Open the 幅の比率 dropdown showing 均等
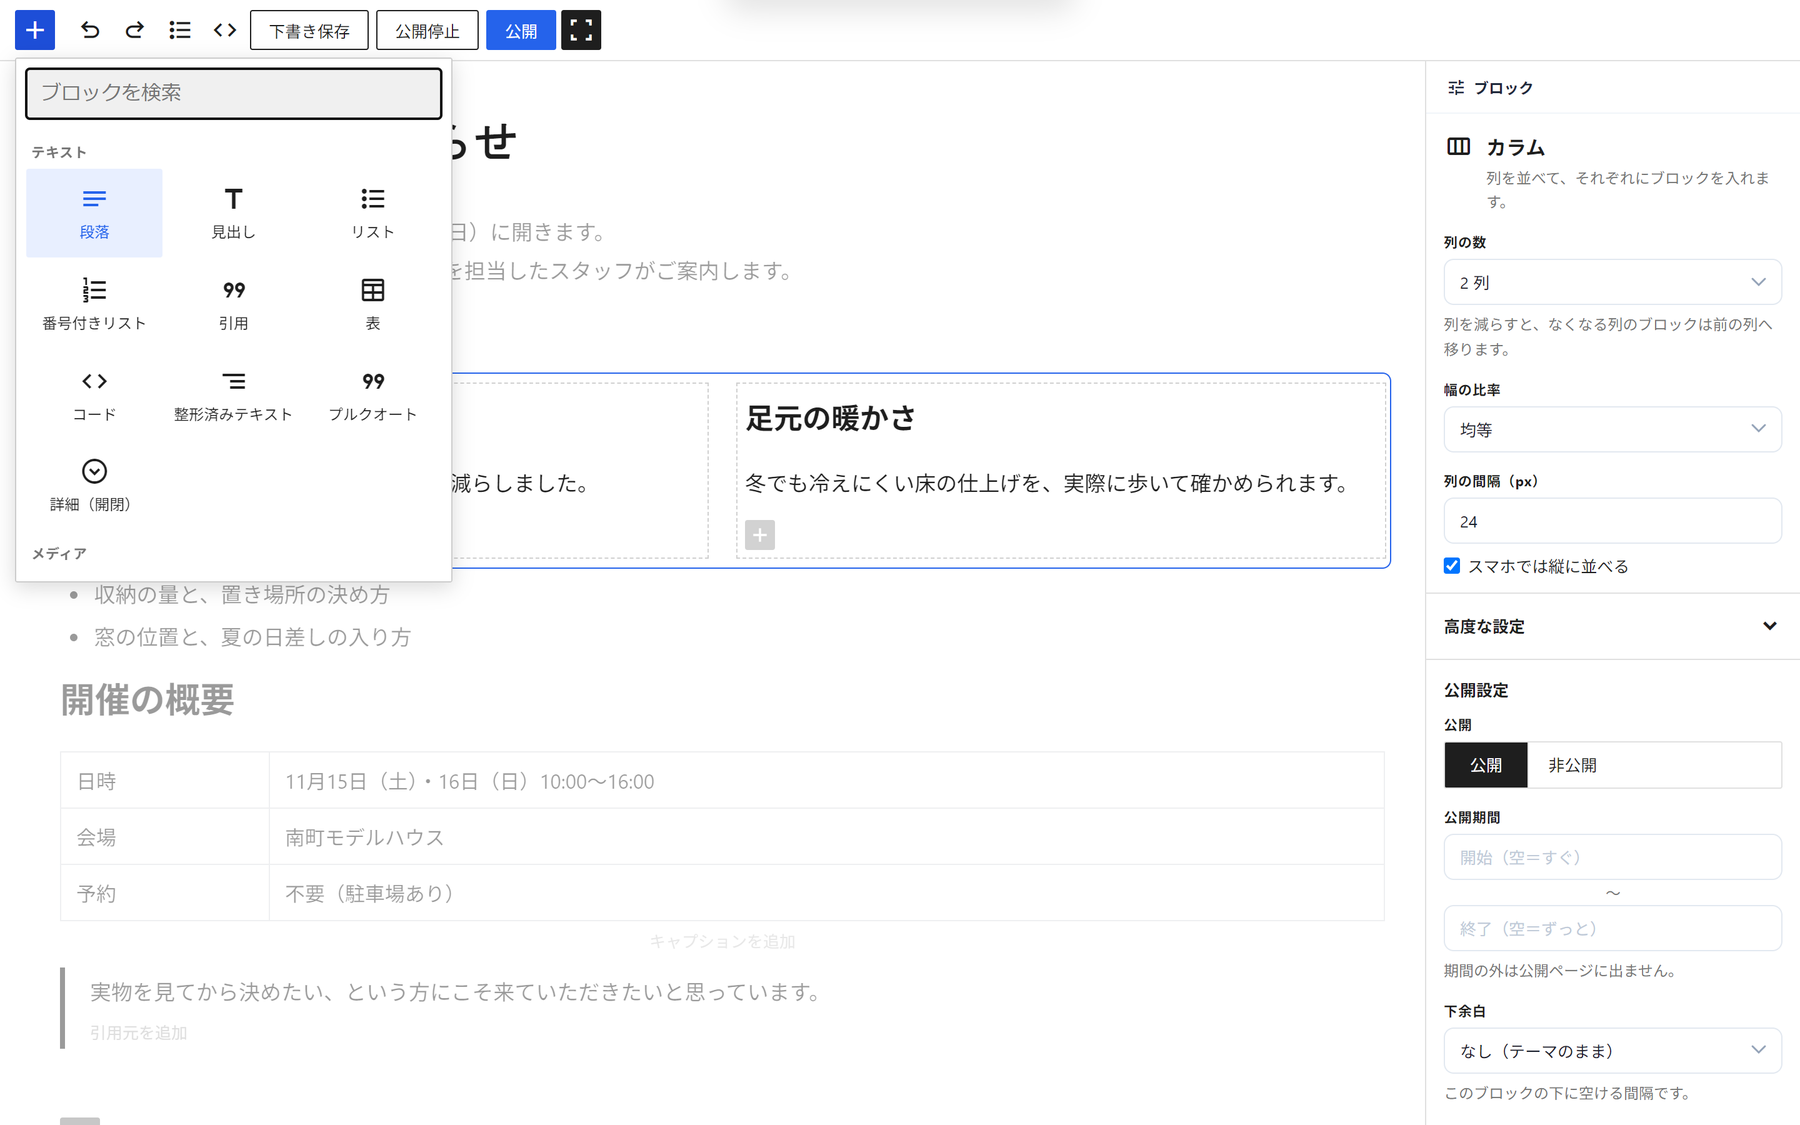1800x1125 pixels. pos(1612,429)
